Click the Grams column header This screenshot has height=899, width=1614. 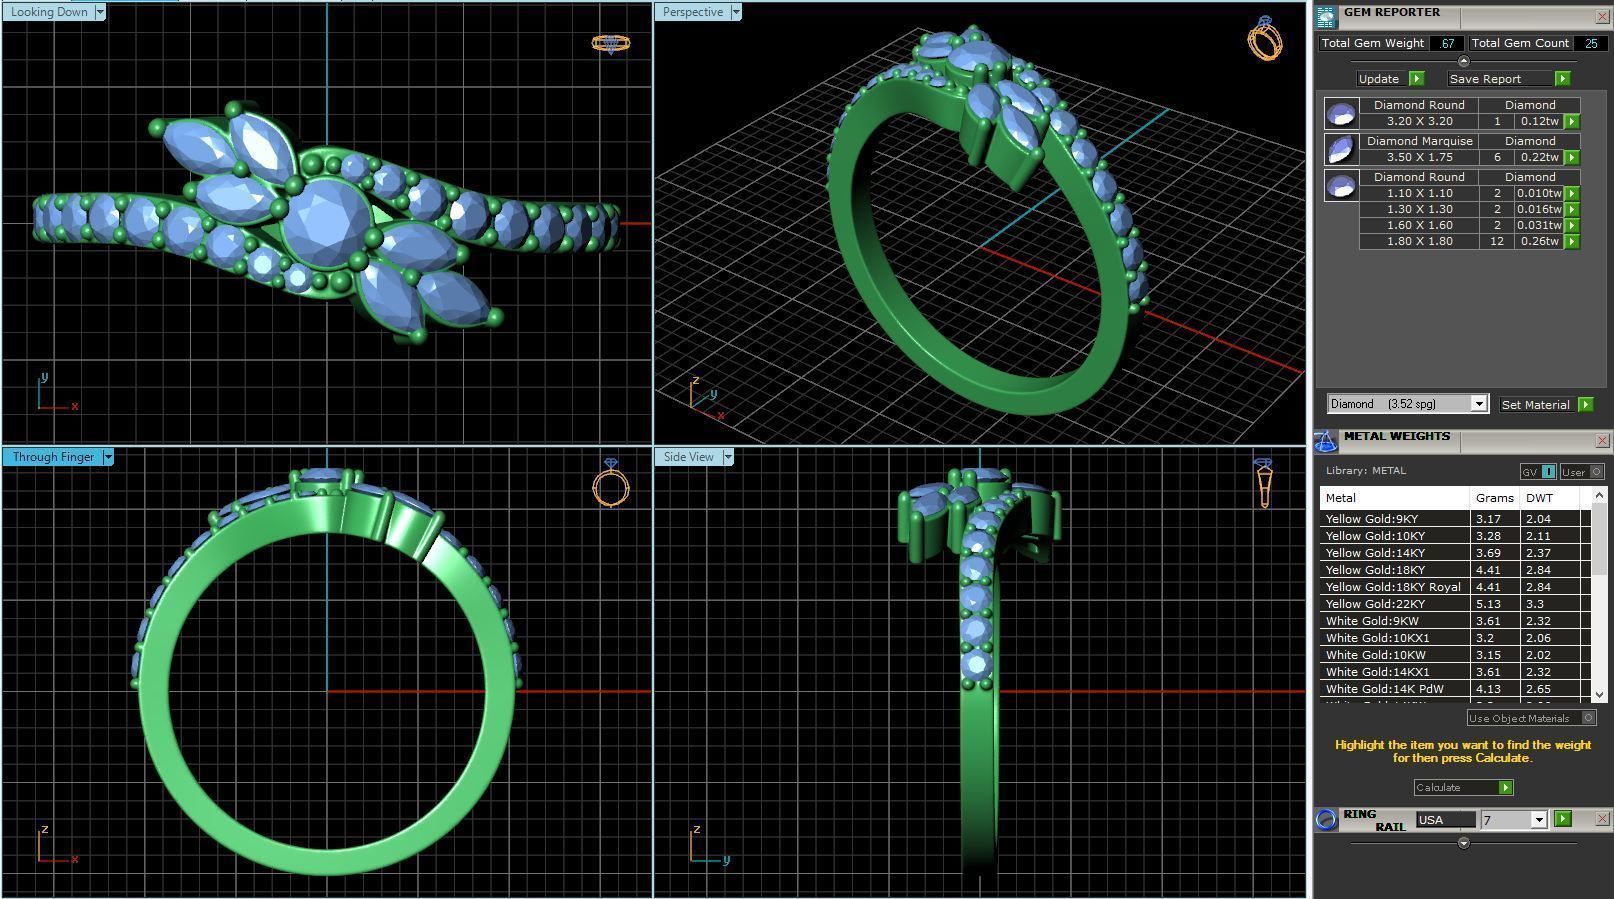(1495, 497)
